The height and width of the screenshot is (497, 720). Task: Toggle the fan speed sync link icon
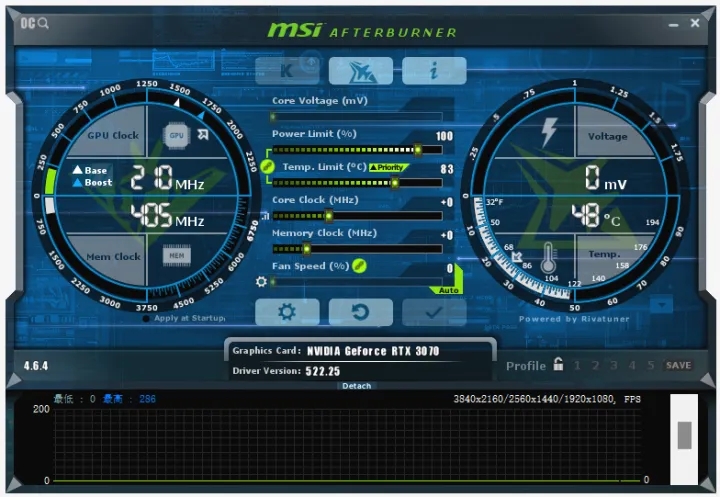(x=359, y=265)
